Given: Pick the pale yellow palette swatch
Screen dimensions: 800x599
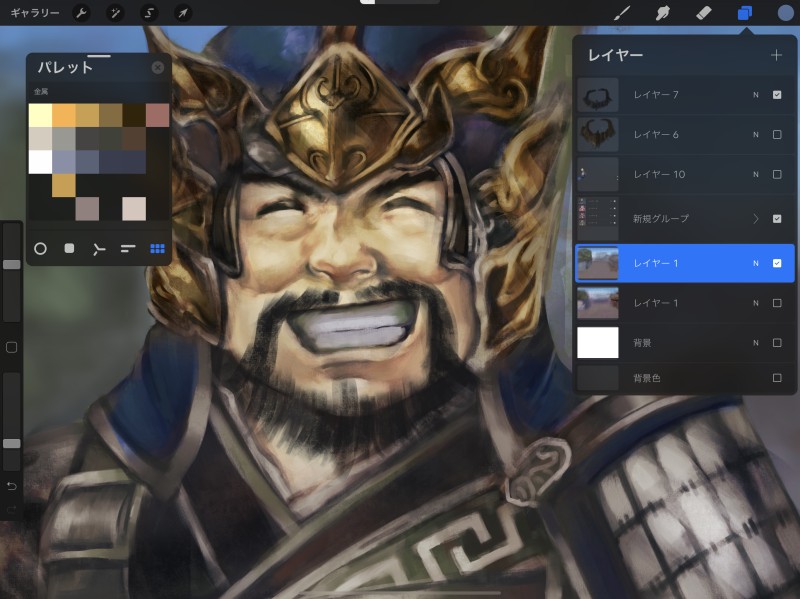Looking at the screenshot, I should (40, 115).
